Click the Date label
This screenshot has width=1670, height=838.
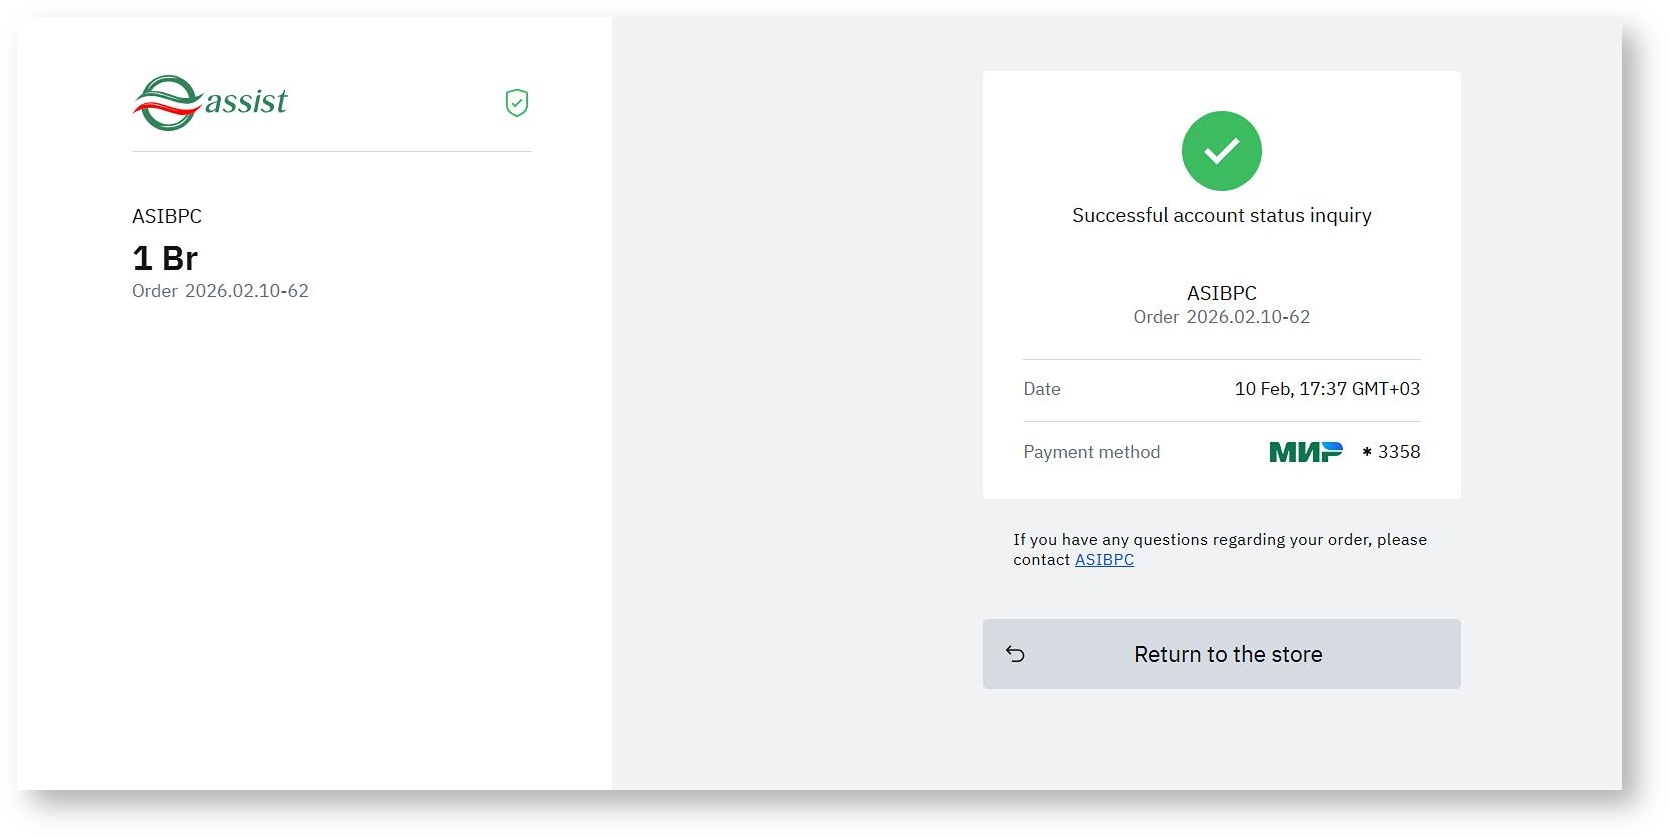1041,389
